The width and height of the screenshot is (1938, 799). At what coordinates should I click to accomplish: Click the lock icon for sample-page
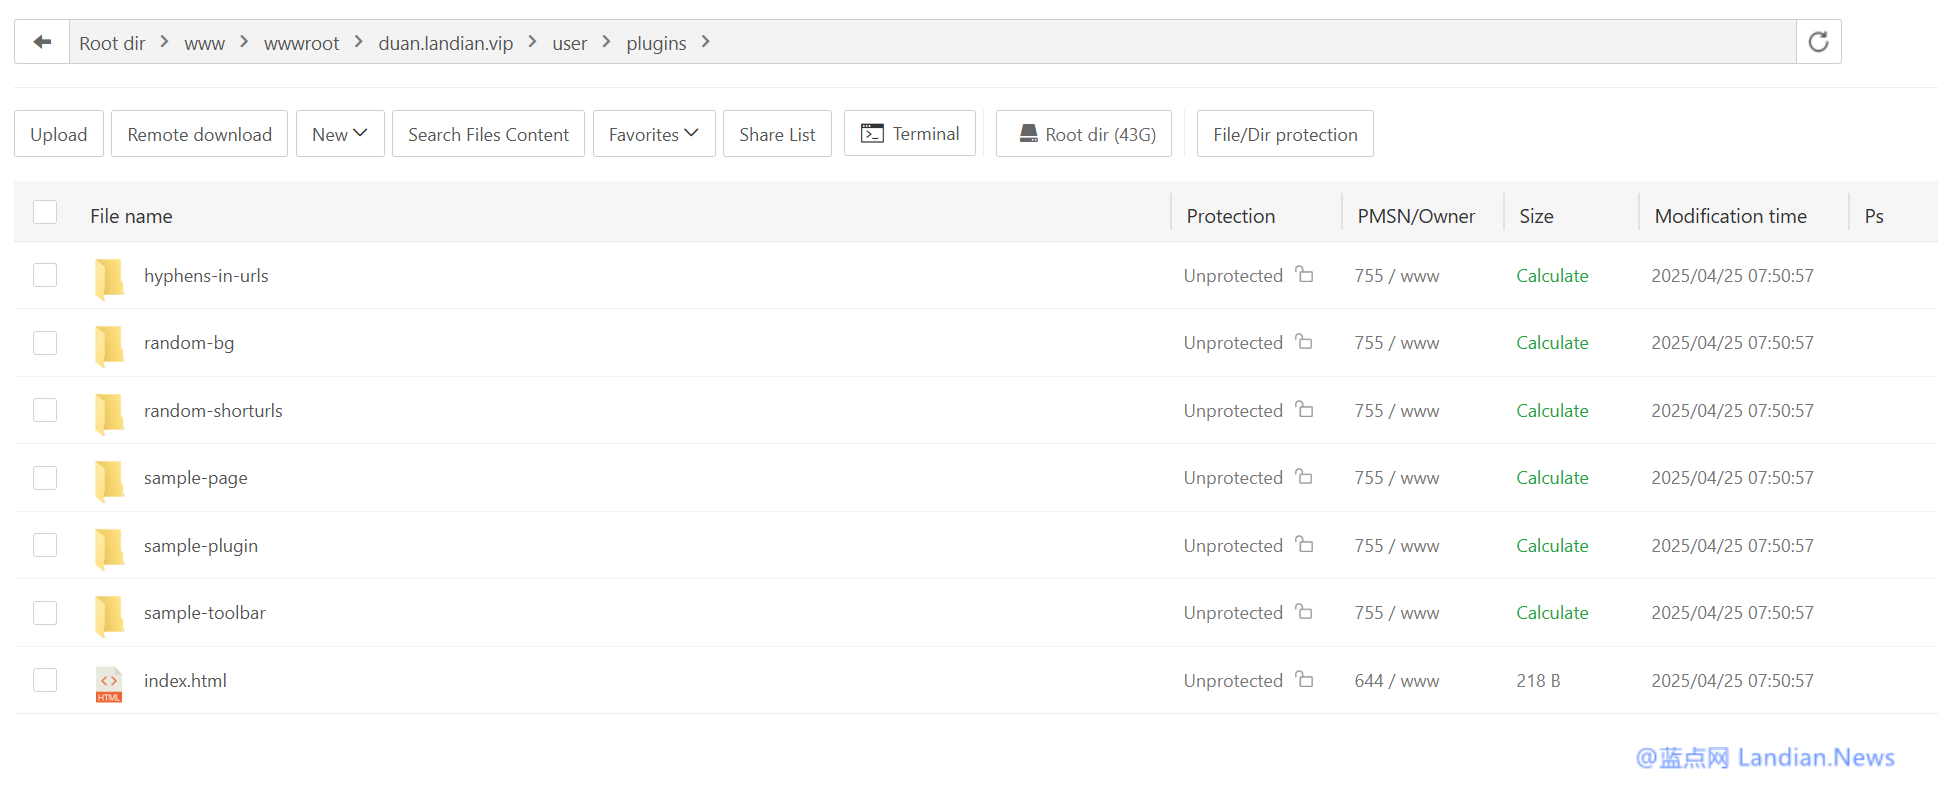click(x=1304, y=477)
